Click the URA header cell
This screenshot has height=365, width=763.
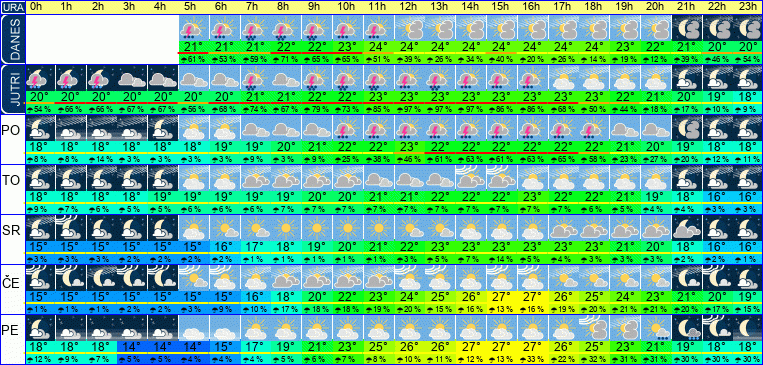tap(12, 7)
